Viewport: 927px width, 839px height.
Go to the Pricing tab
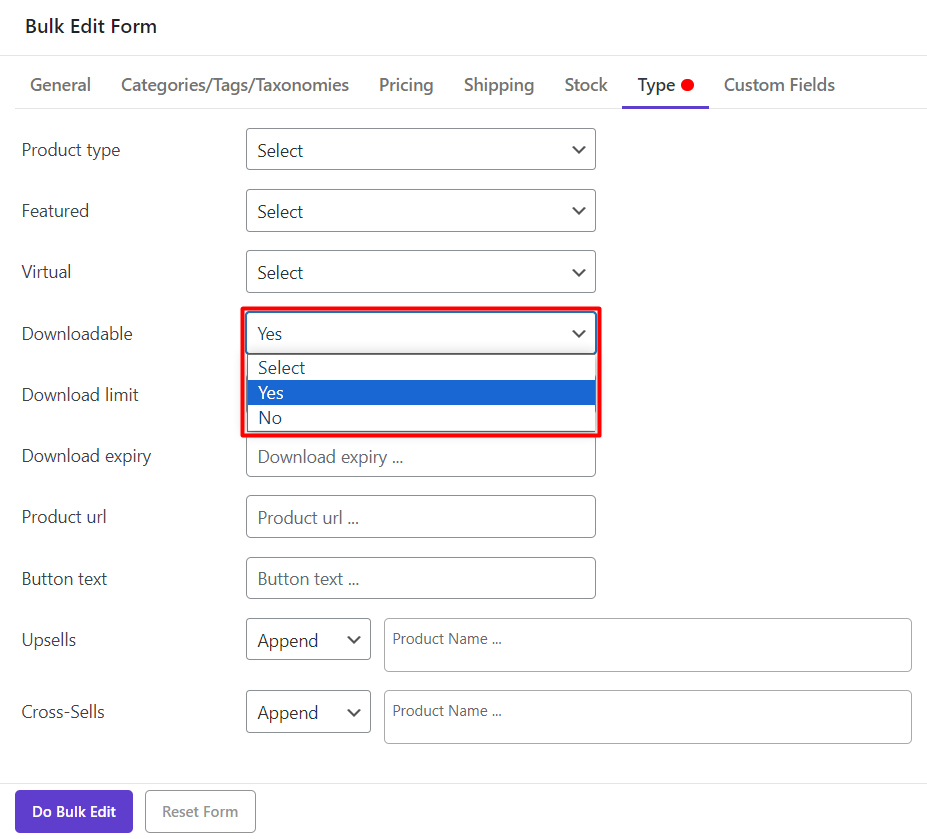pyautogui.click(x=406, y=85)
